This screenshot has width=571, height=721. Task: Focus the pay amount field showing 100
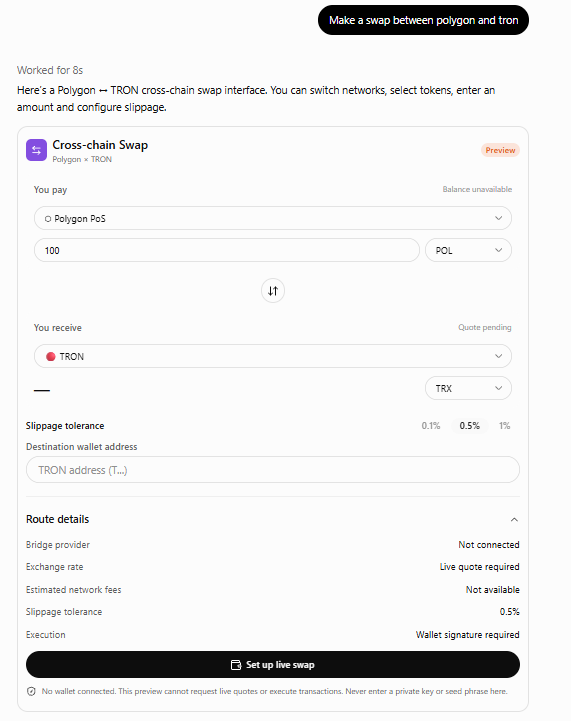(x=227, y=250)
